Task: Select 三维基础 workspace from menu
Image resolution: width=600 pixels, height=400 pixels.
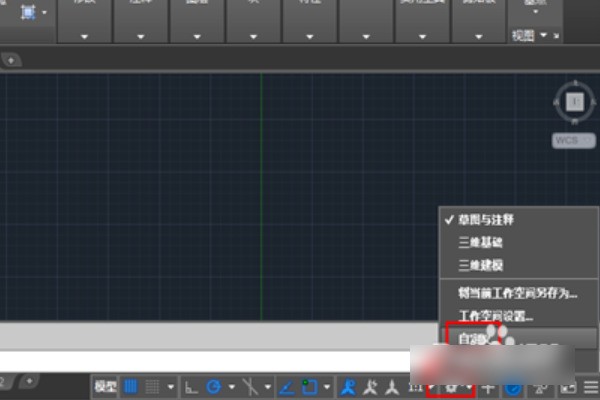Action: coord(480,242)
